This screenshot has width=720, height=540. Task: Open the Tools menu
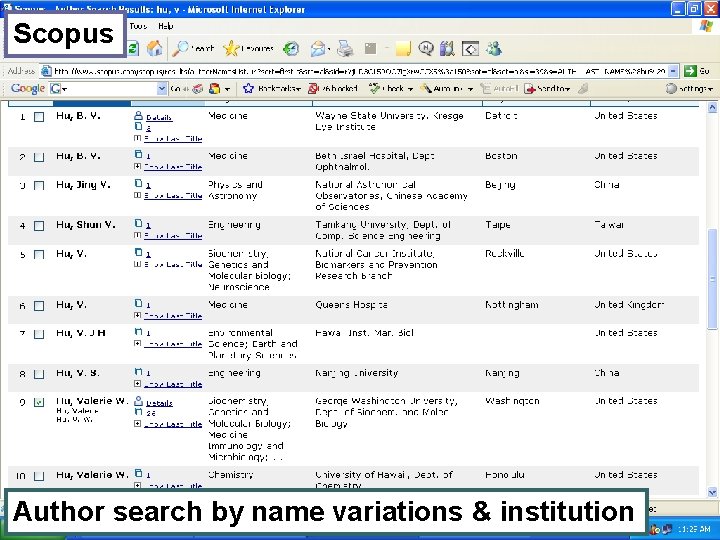click(138, 26)
